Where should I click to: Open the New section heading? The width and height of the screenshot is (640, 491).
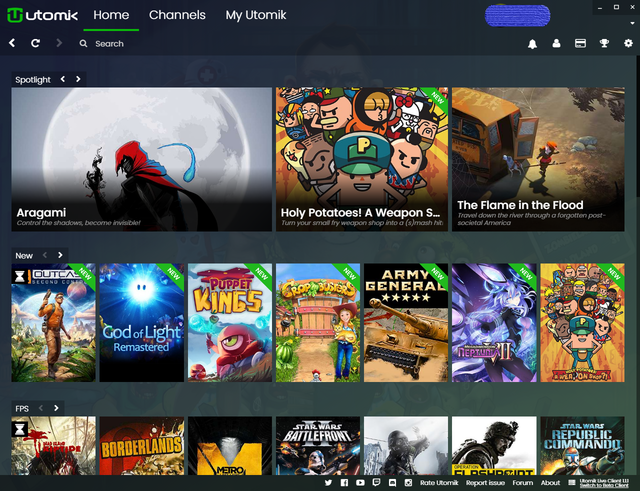(24, 255)
